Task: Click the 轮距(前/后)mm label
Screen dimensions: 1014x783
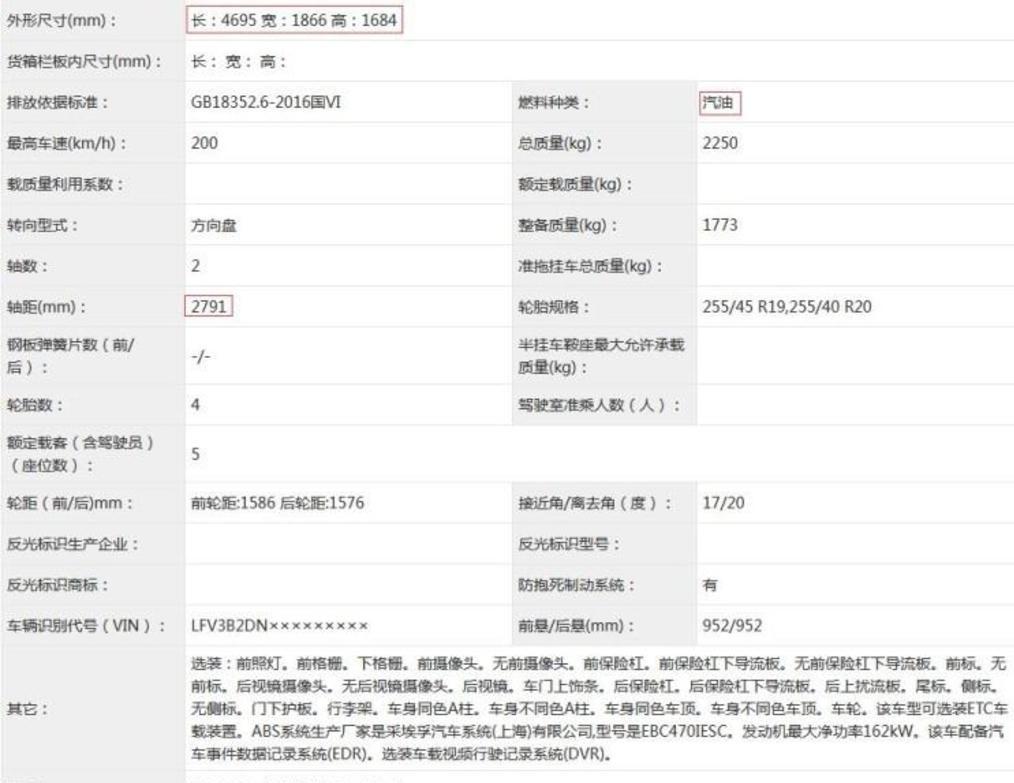Action: [70, 503]
